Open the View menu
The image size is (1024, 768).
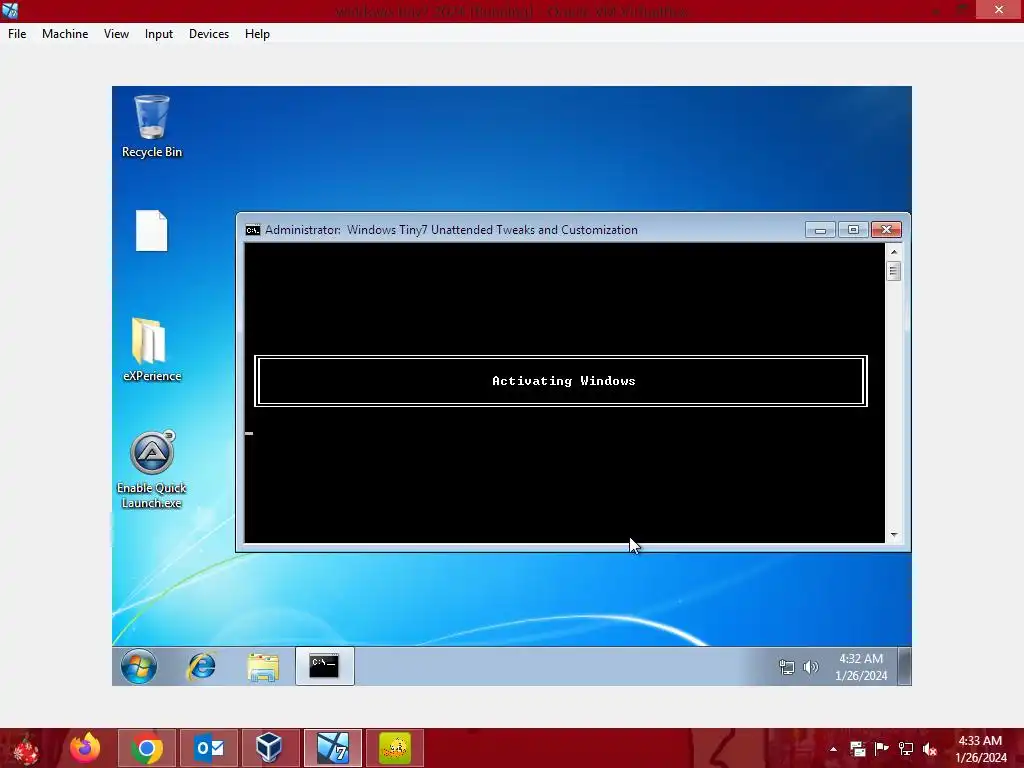(116, 34)
